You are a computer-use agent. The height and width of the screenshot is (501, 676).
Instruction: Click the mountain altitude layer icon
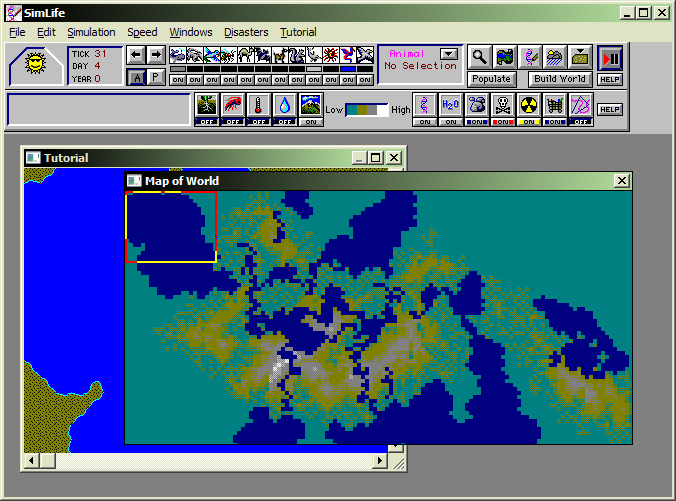(310, 105)
